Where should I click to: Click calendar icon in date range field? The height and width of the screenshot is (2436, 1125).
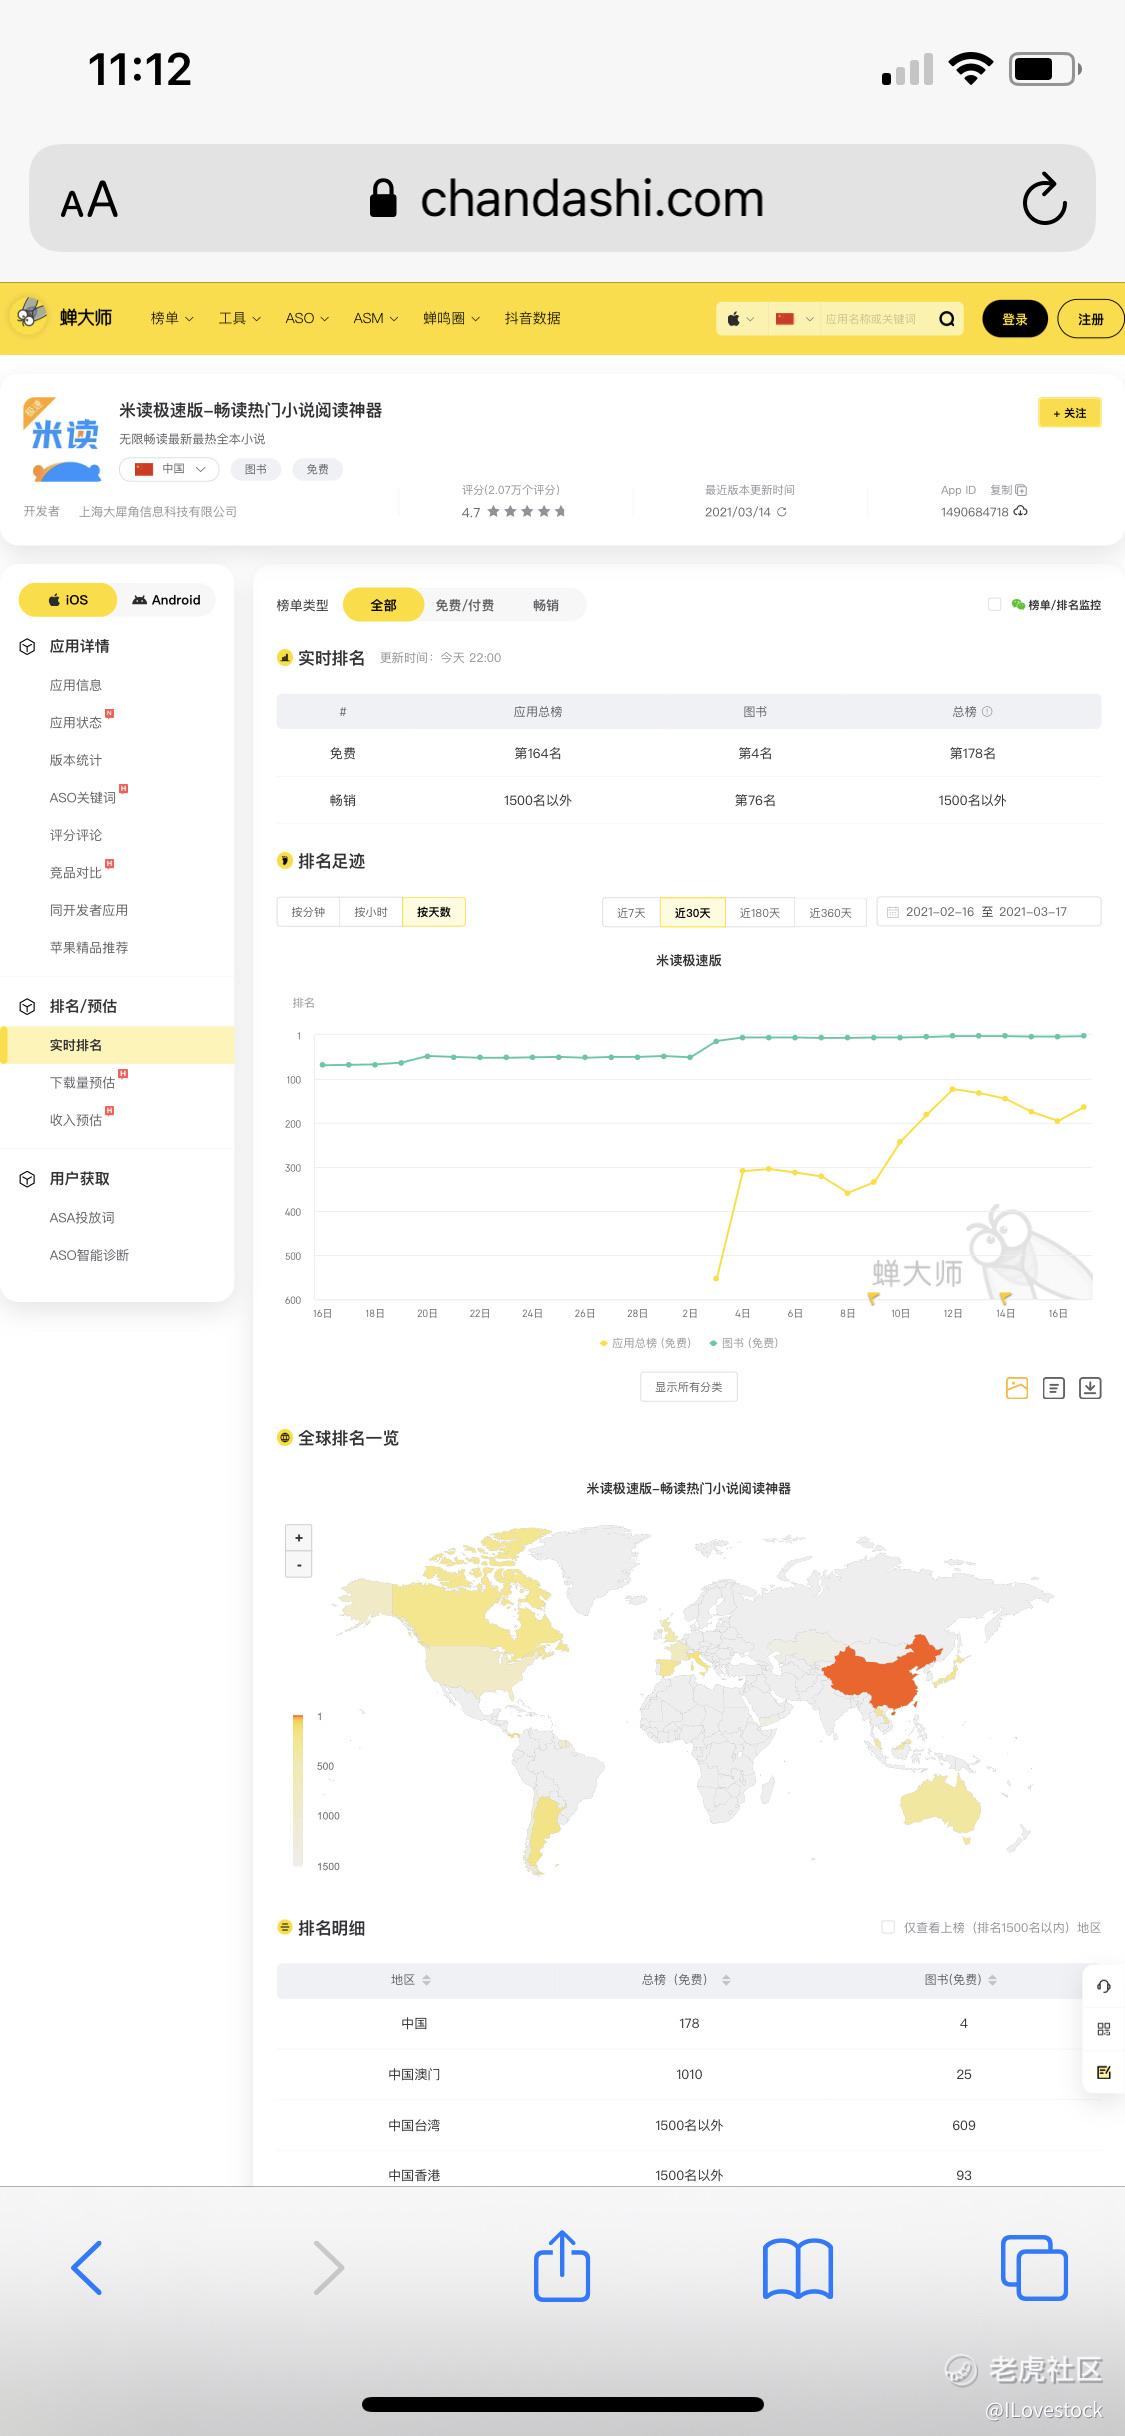point(893,912)
